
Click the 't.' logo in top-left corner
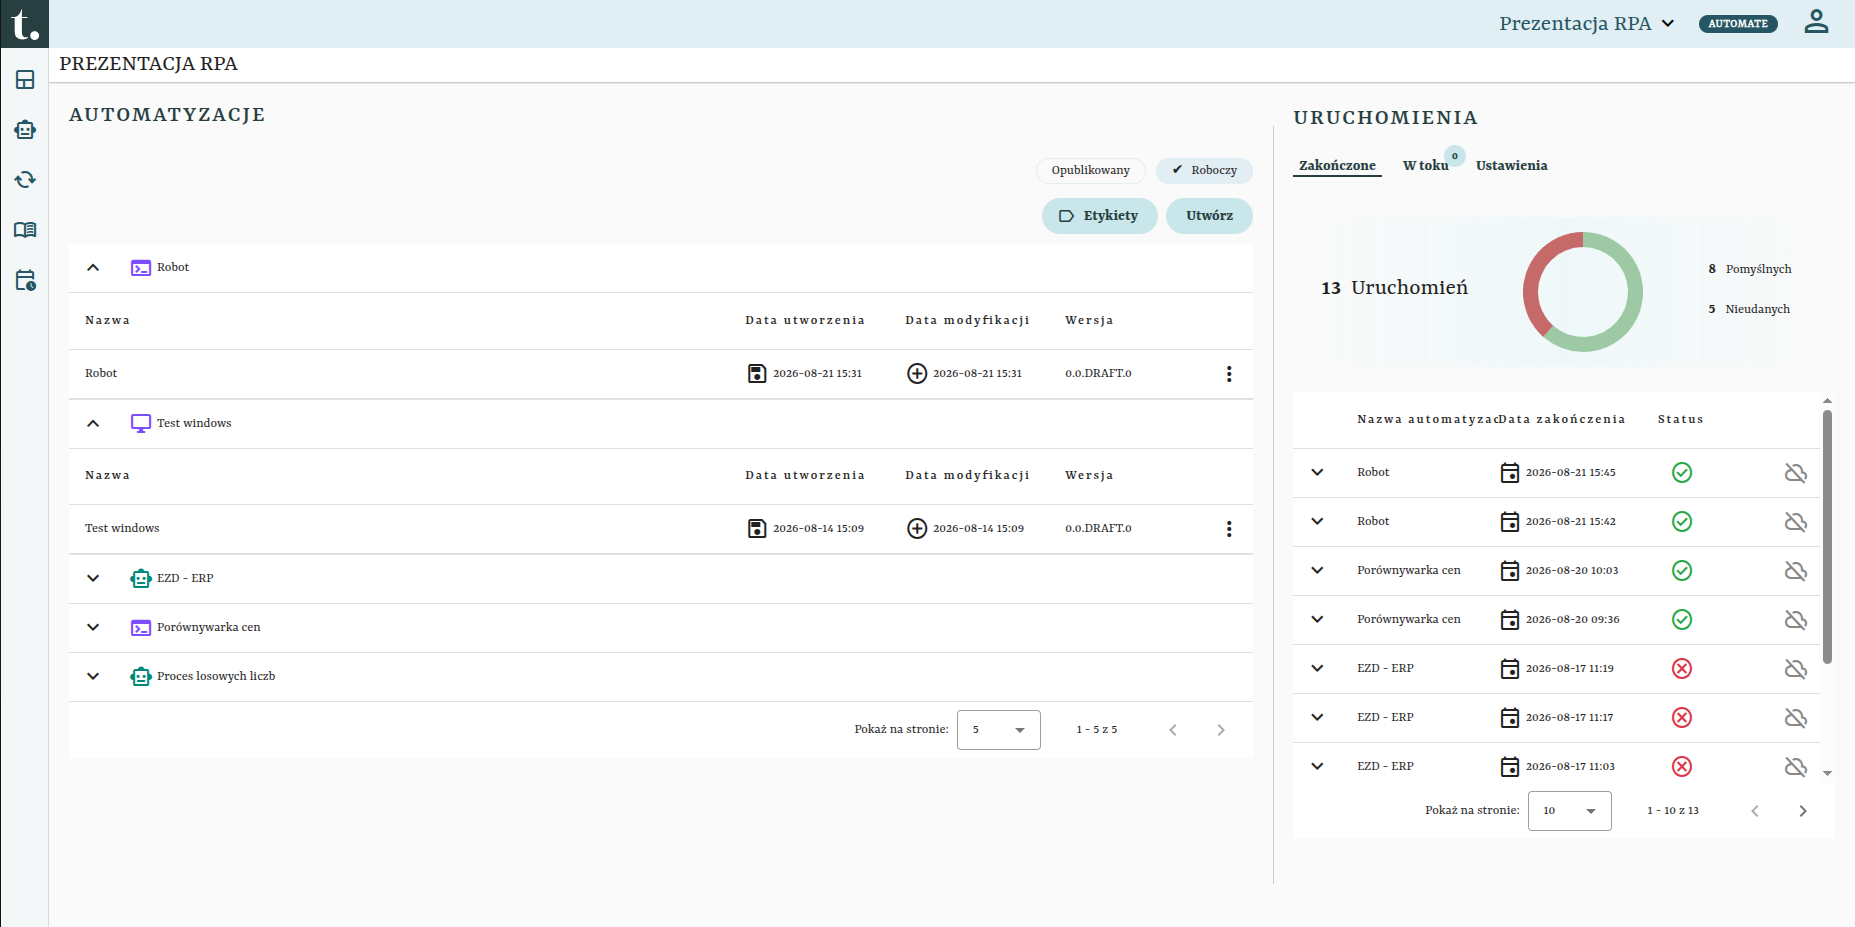click(24, 24)
